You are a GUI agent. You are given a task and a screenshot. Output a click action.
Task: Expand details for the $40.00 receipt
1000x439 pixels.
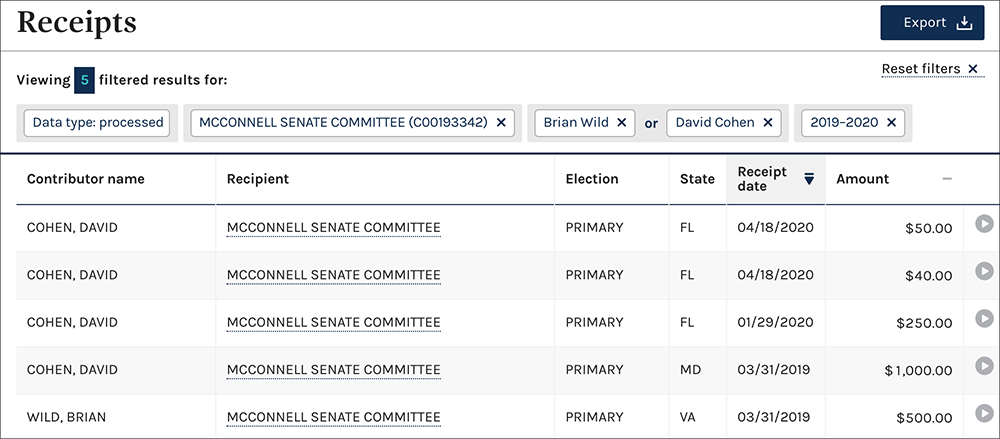pos(984,273)
